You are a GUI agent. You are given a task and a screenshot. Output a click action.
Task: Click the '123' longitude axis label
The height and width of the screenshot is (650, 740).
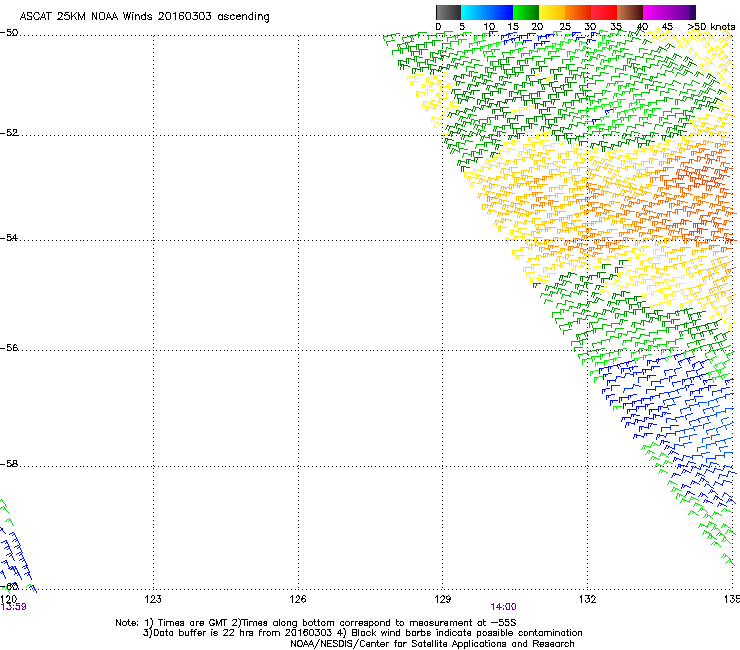point(153,599)
